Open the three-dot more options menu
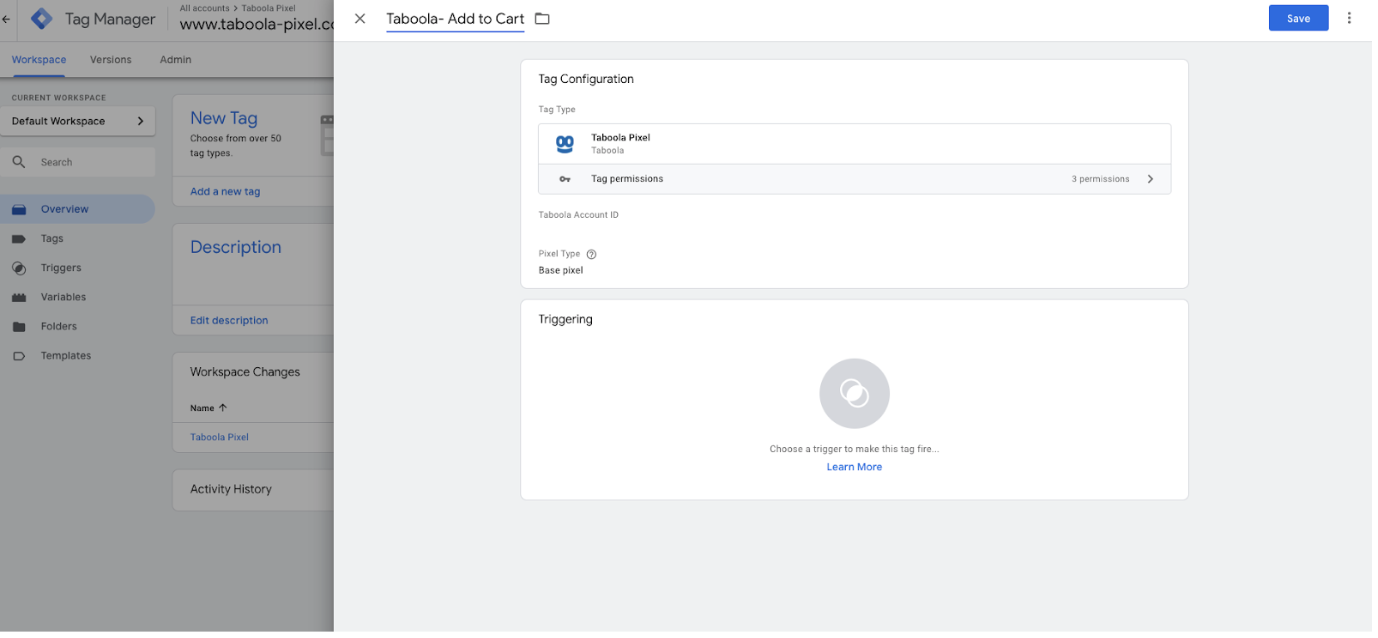Screen dimensions: 1378x638 (1349, 18)
